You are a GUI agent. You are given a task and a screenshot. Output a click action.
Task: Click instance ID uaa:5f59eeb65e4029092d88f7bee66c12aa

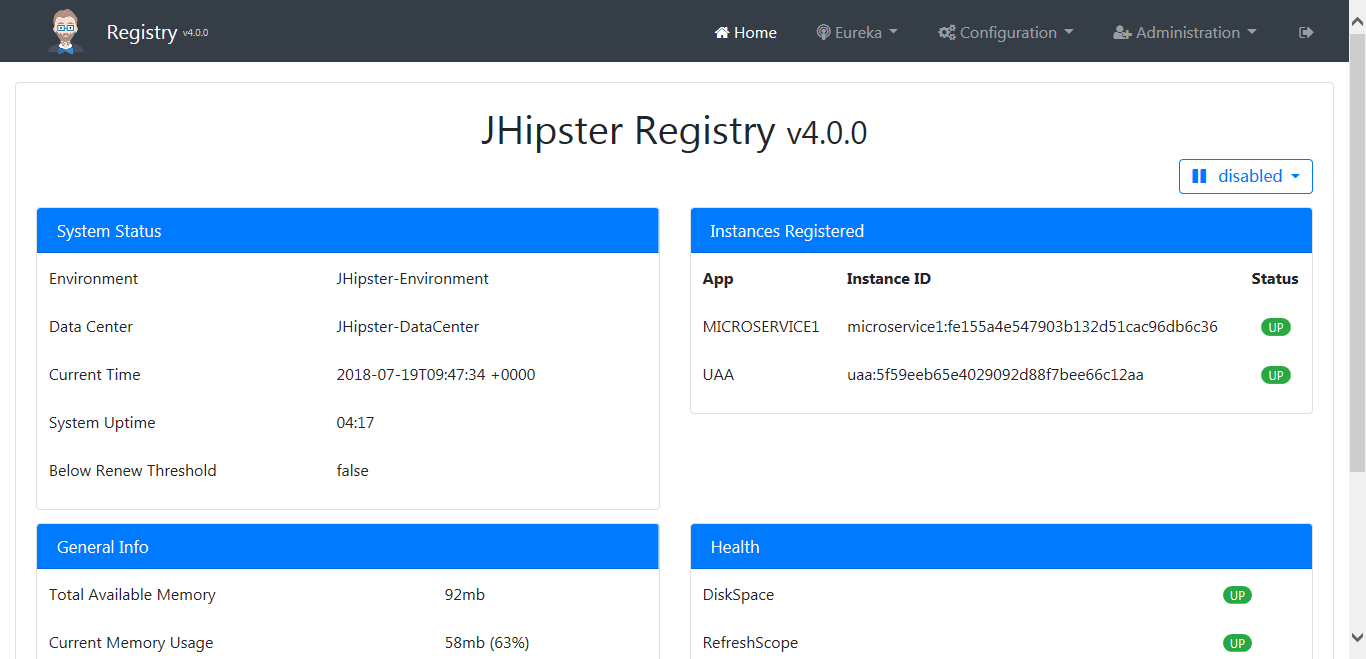(995, 375)
